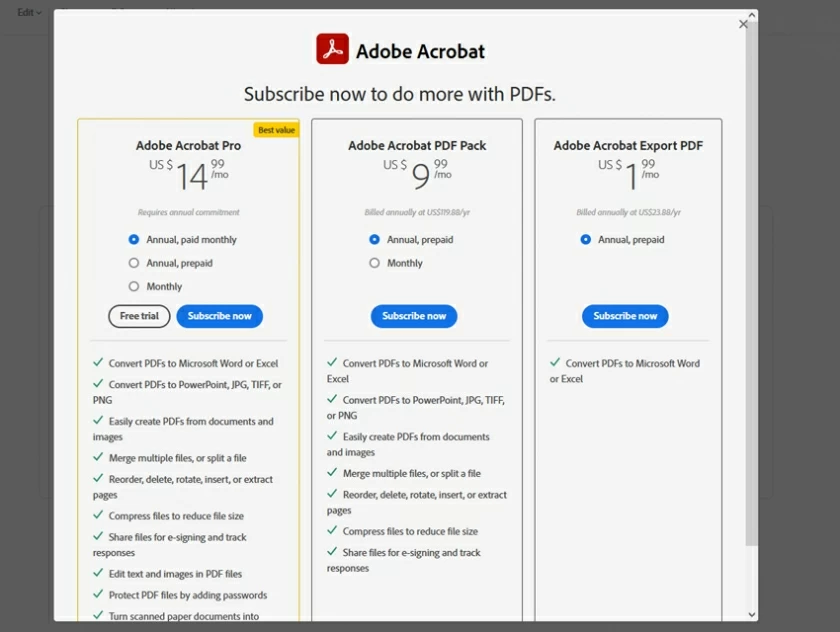Viewport: 840px width, 632px height.
Task: Start the Acrobat Pro free trial
Action: (138, 316)
